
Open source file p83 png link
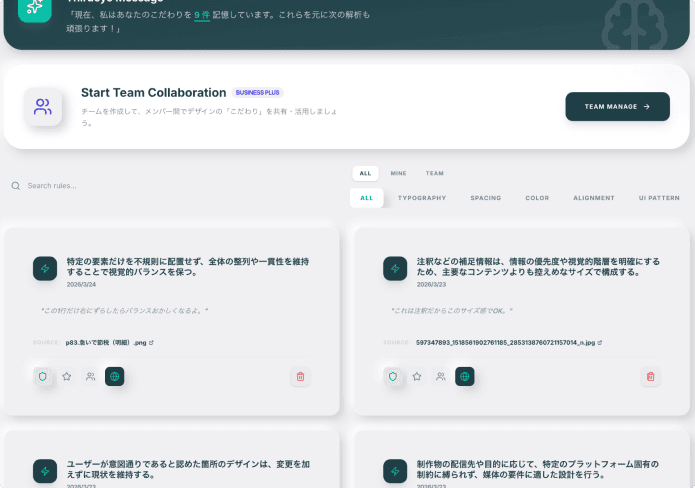tap(109, 342)
